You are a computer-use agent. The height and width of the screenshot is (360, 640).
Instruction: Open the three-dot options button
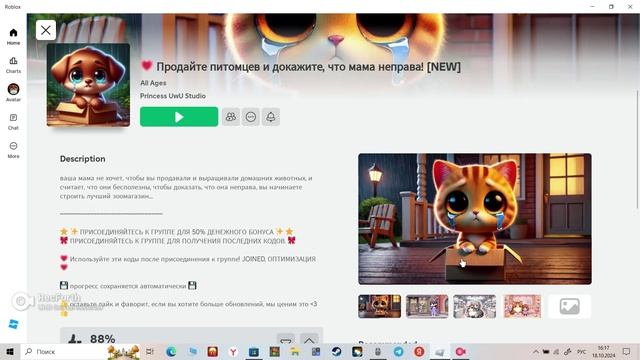coord(251,117)
